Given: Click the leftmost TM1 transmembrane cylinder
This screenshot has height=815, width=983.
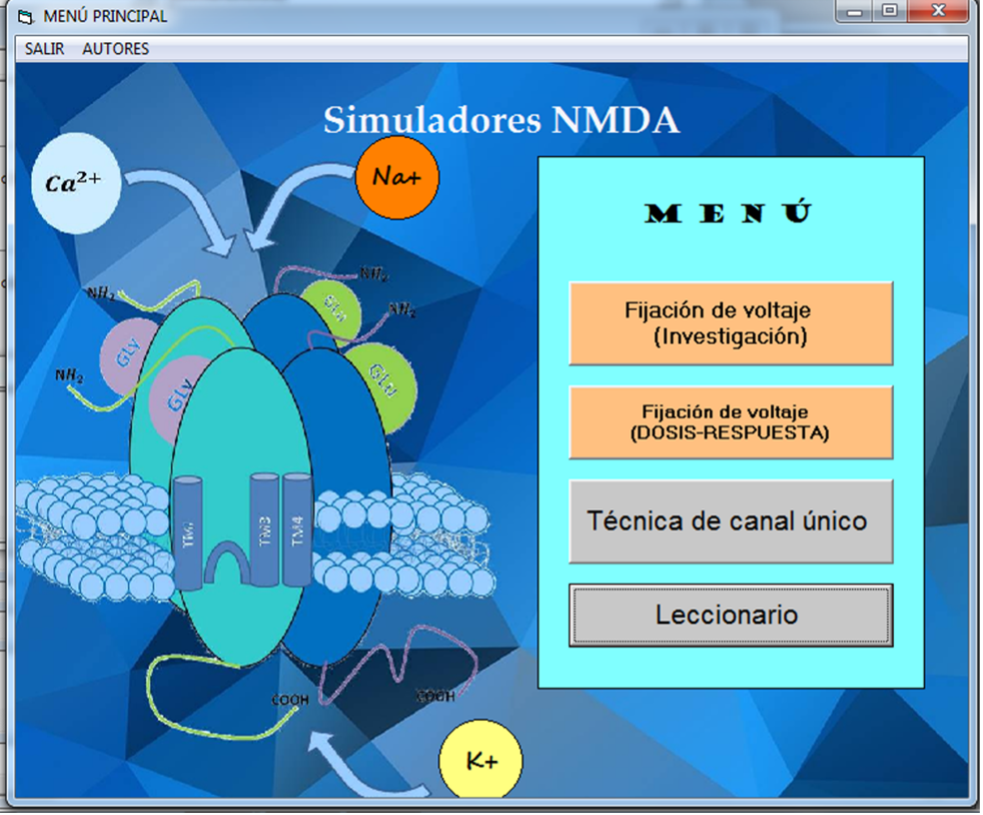Looking at the screenshot, I should tap(189, 530).
